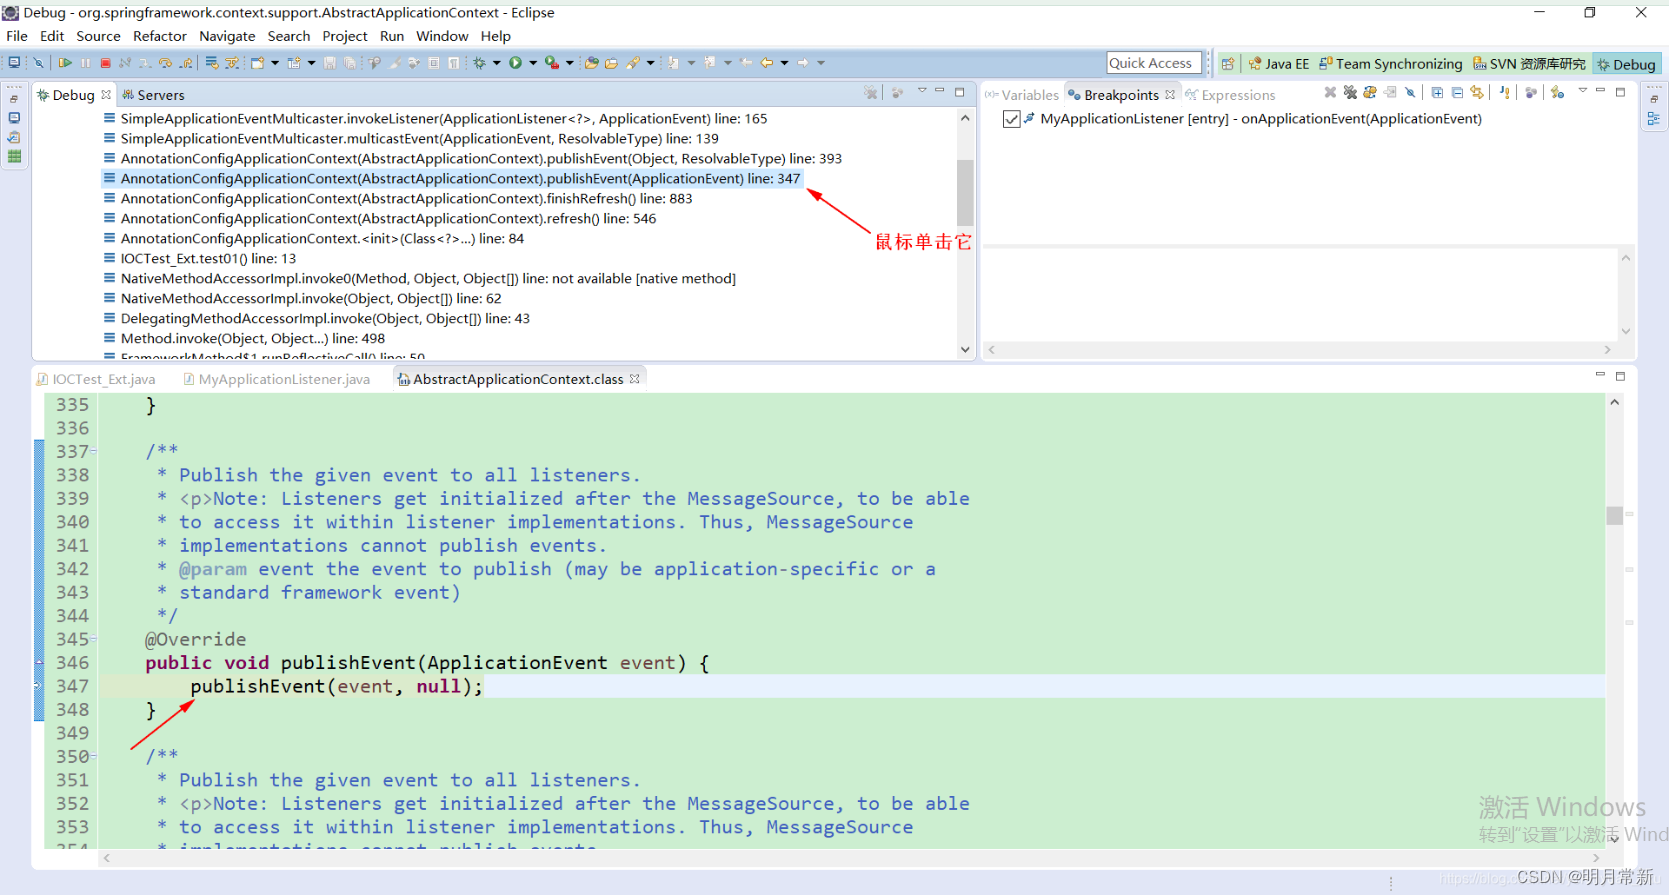This screenshot has height=895, width=1669.
Task: Click the yellow Back navigation arrow
Action: coord(766,63)
